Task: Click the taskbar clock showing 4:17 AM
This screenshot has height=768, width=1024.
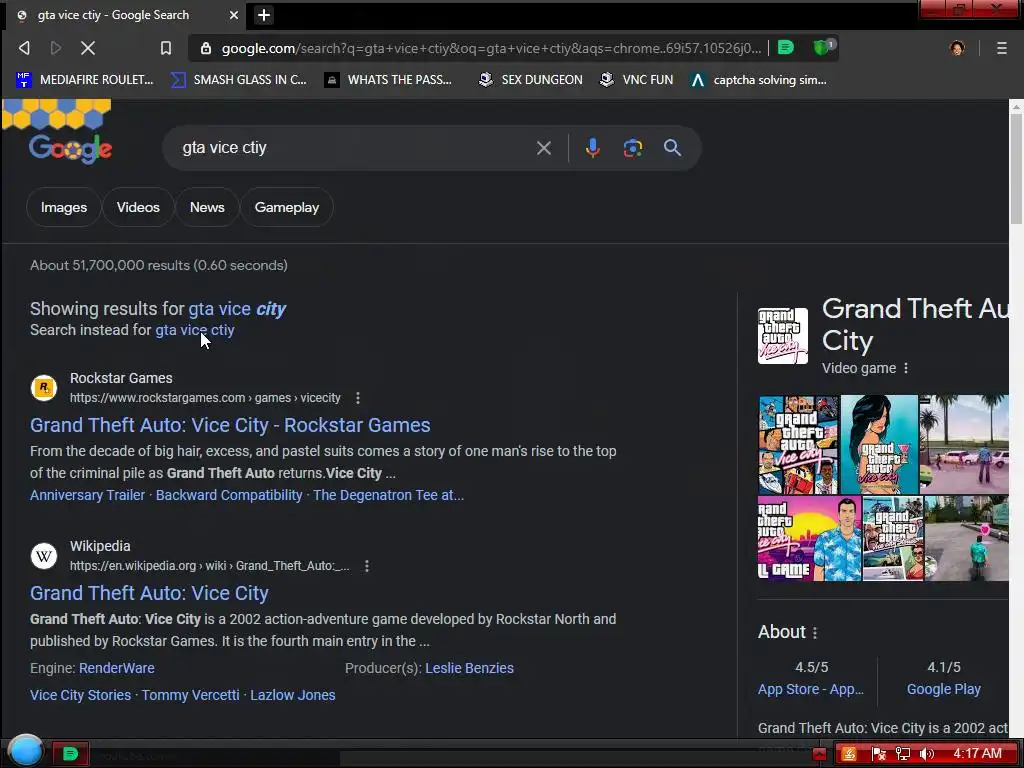Action: pyautogui.click(x=977, y=754)
